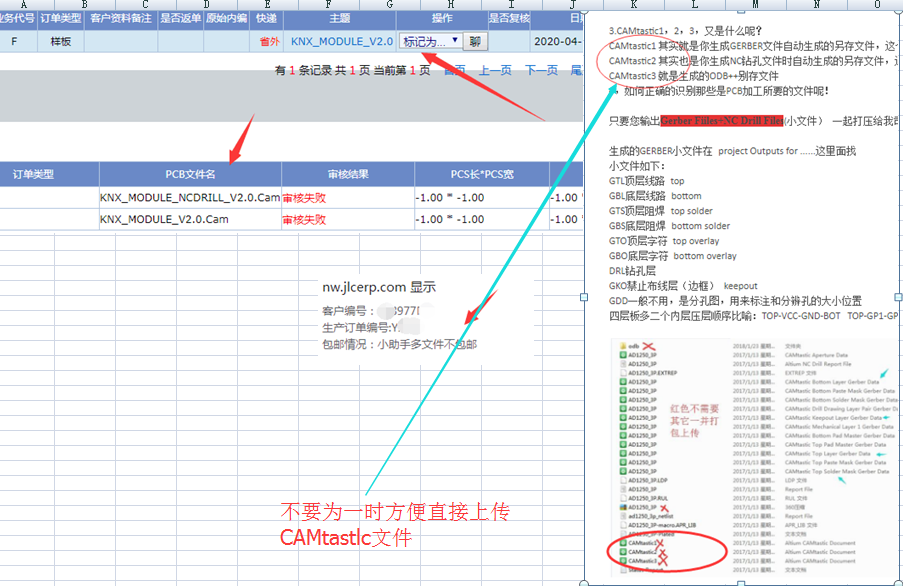
Task: Click the PCB文件名 table header
Action: click(x=190, y=173)
